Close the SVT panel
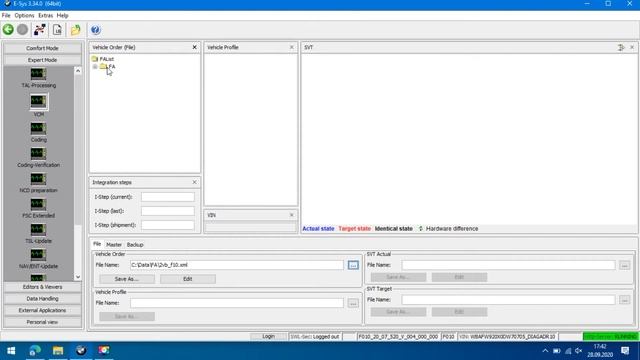This screenshot has width=640, height=360. point(632,47)
